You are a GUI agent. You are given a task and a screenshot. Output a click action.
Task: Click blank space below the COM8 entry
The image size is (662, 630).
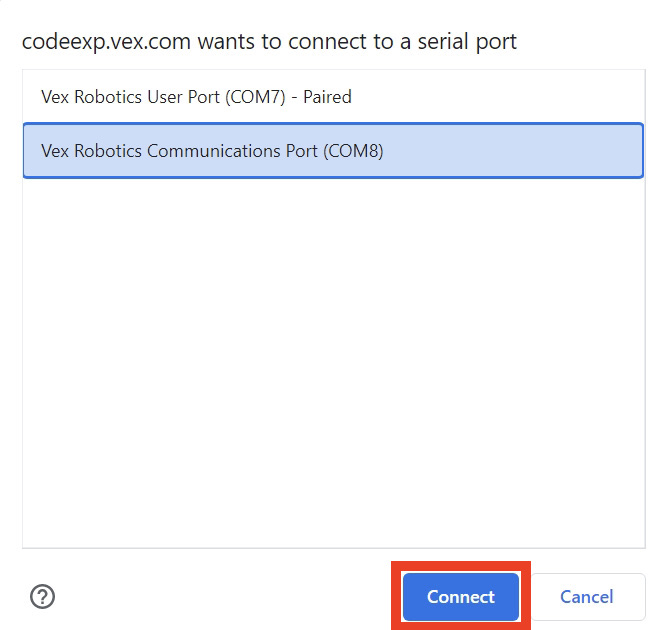[333, 300]
